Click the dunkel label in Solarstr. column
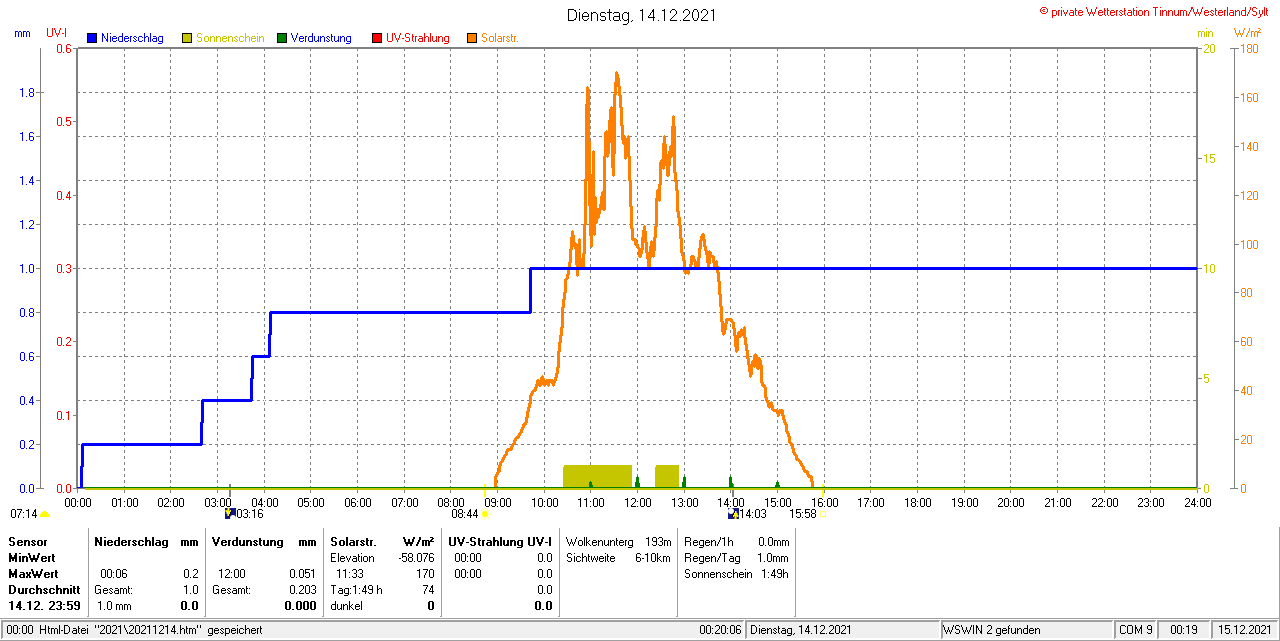1280x641 pixels. pos(347,605)
